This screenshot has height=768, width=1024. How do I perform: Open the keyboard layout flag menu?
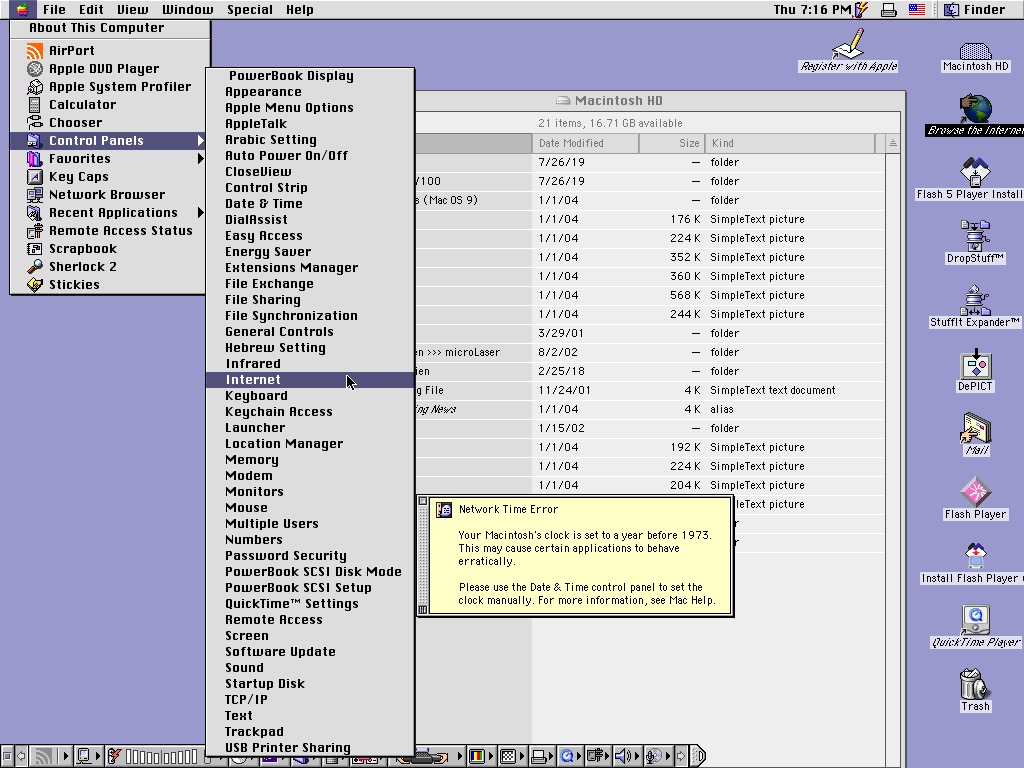[x=917, y=10]
